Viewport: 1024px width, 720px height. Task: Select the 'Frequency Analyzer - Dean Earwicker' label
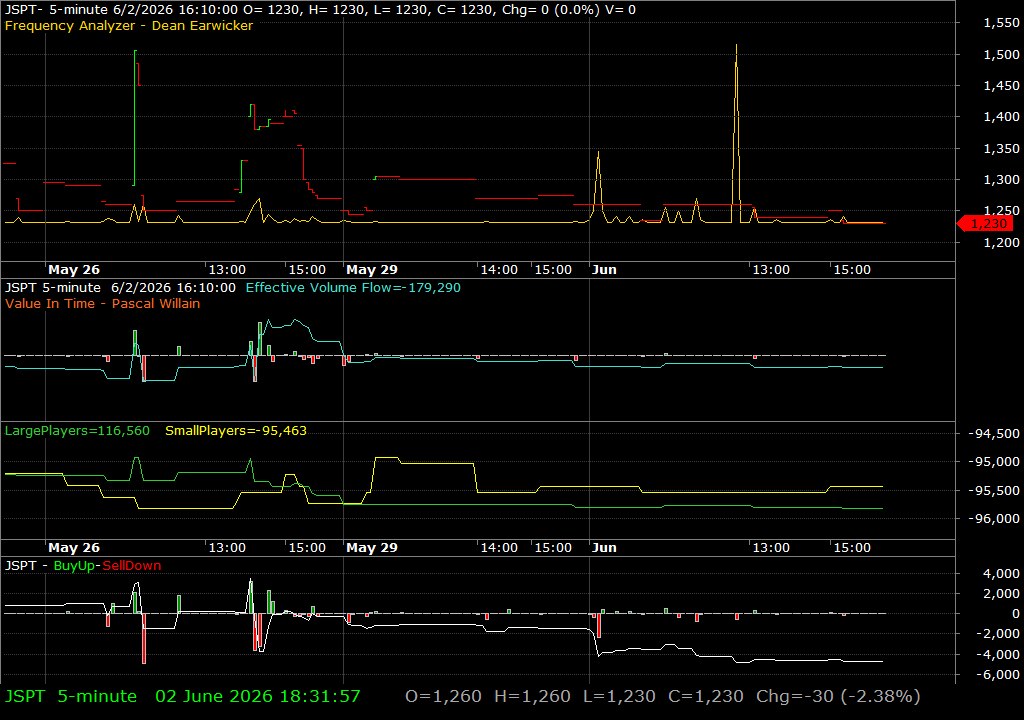(129, 25)
